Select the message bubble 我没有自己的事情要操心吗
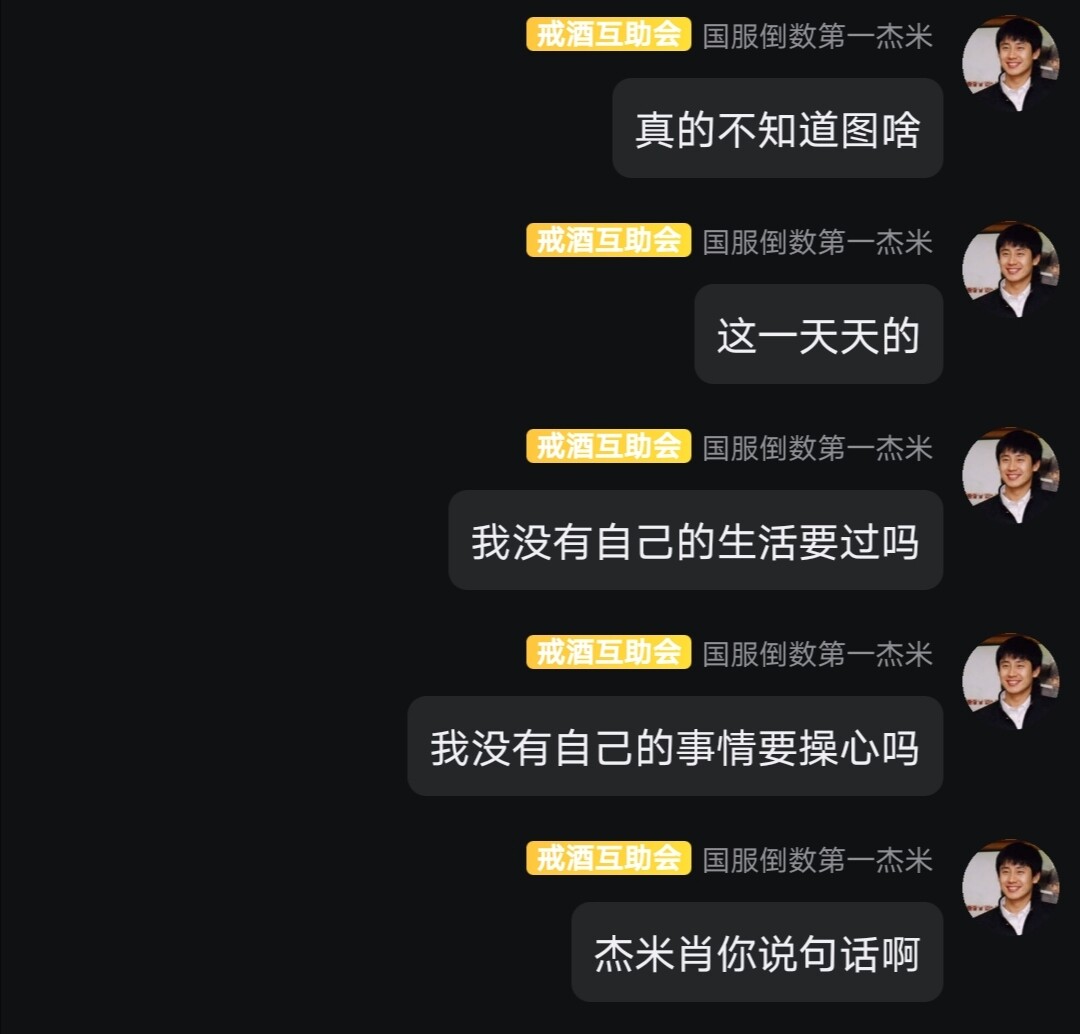Screen dimensions: 1080x1034 pyautogui.click(x=675, y=746)
